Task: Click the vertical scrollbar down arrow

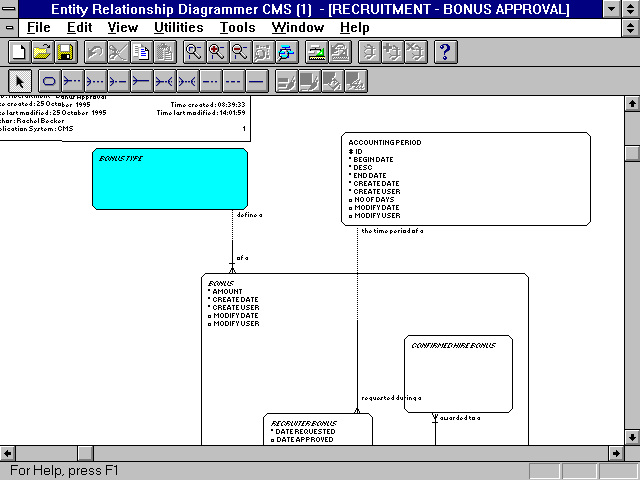Action: point(631,437)
